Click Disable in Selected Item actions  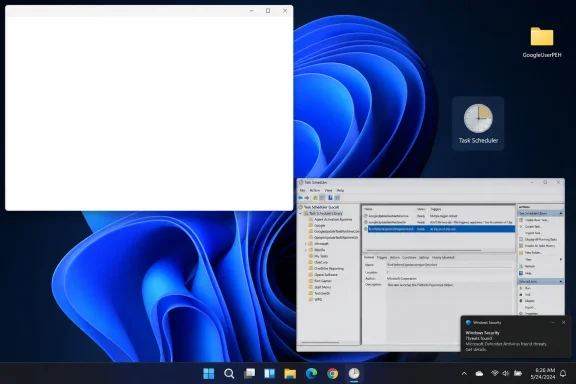point(527,301)
